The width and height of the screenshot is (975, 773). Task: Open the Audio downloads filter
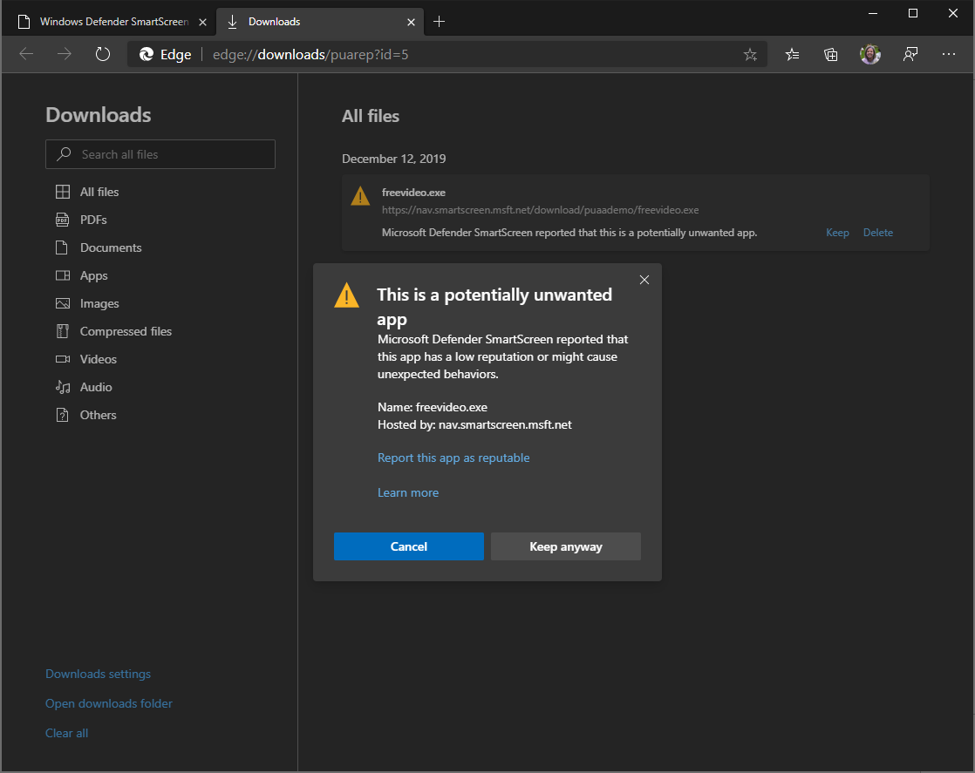pos(96,387)
